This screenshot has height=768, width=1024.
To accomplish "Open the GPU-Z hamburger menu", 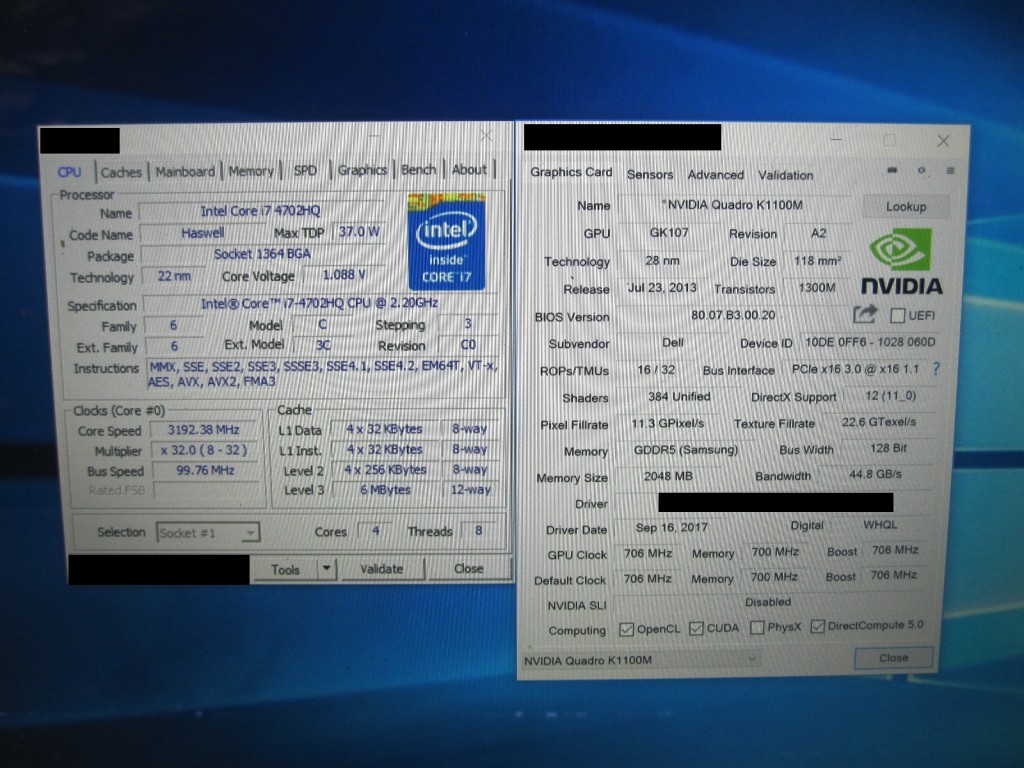I will (950, 170).
